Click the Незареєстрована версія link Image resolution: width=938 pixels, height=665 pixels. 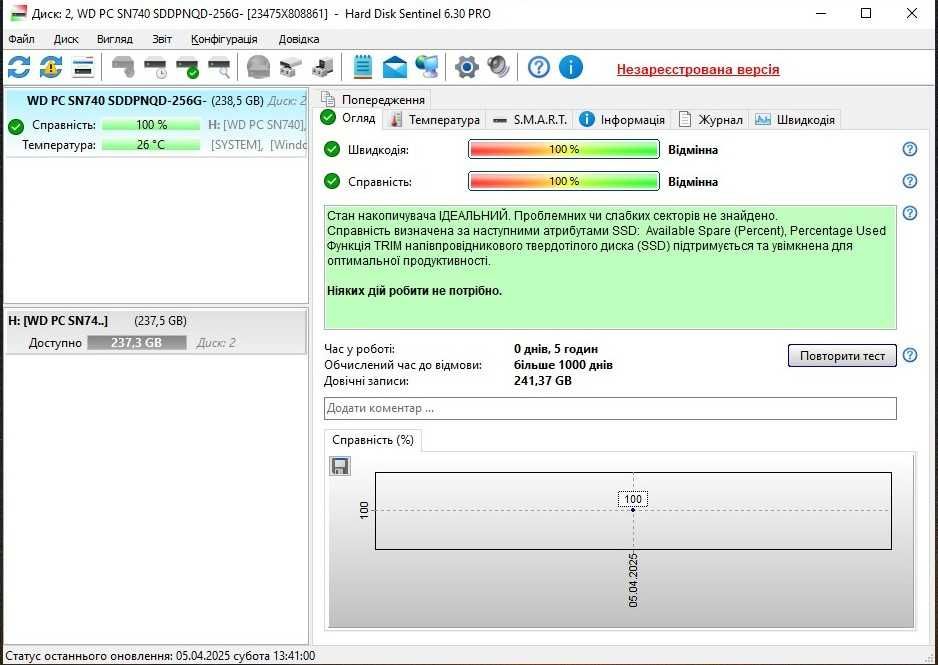point(698,69)
